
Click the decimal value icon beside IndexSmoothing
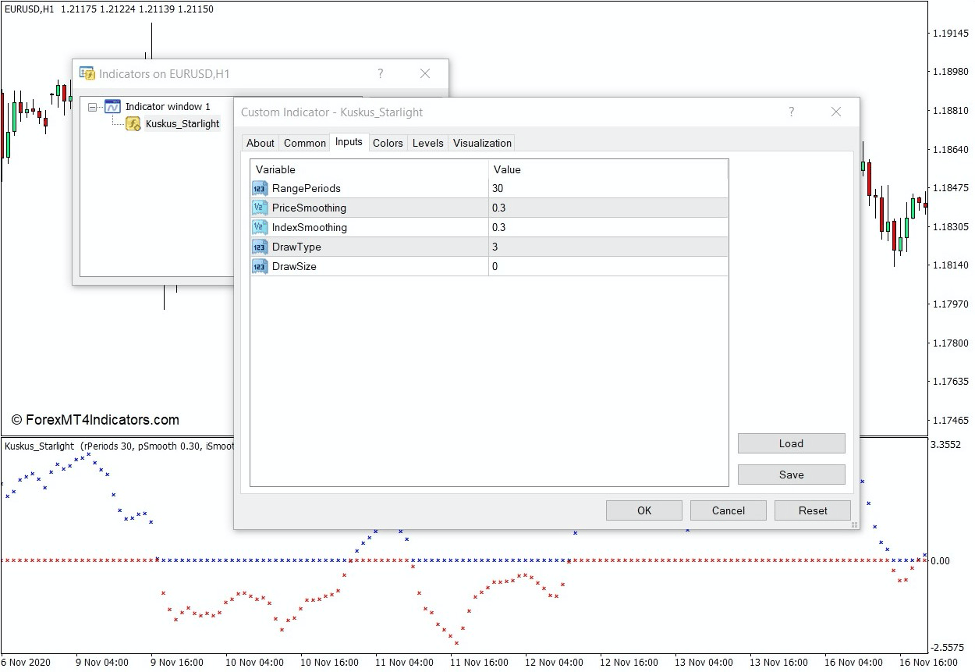[x=261, y=227]
